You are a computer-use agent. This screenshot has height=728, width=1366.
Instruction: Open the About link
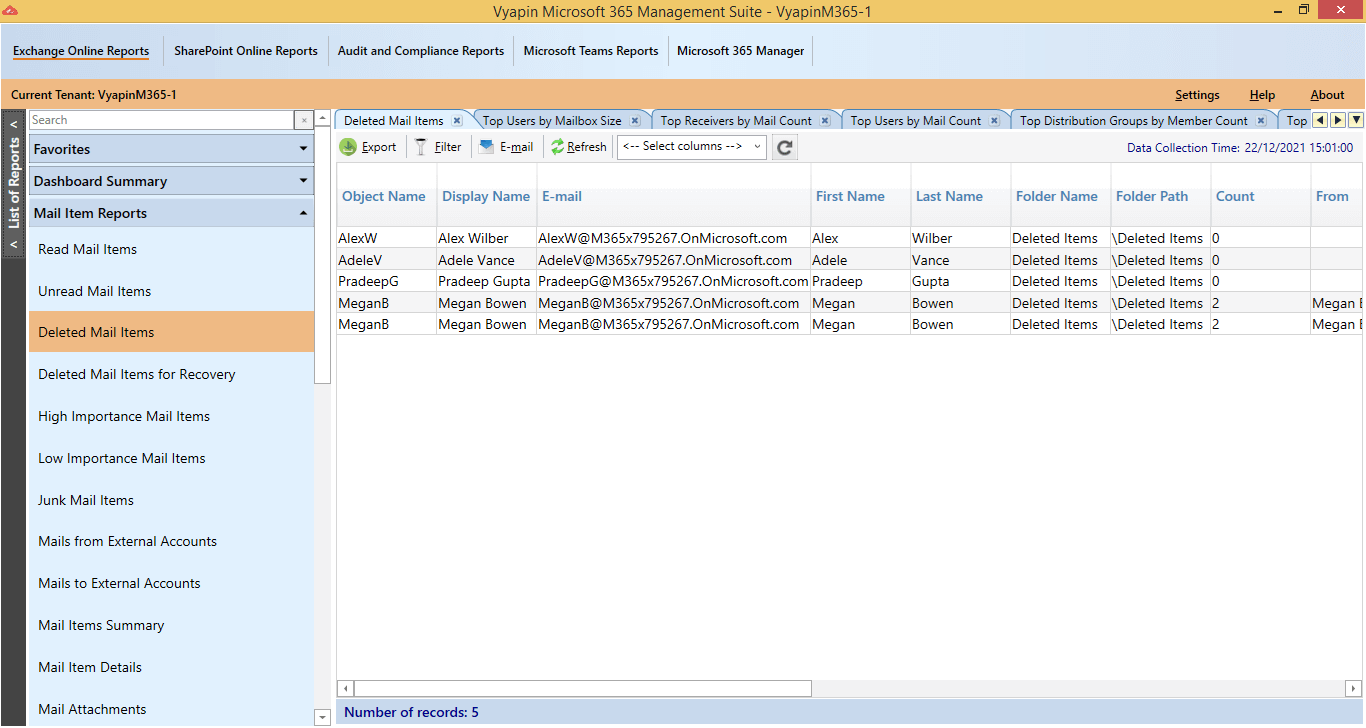1327,95
